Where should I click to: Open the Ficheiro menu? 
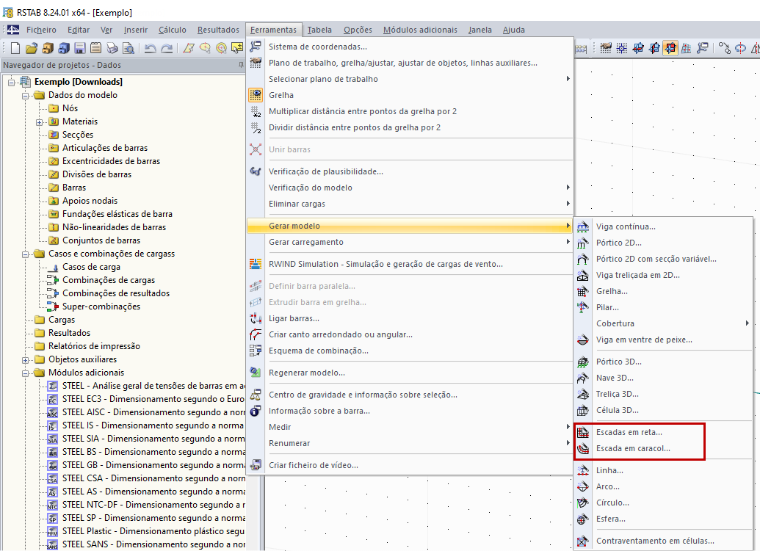pyautogui.click(x=41, y=30)
